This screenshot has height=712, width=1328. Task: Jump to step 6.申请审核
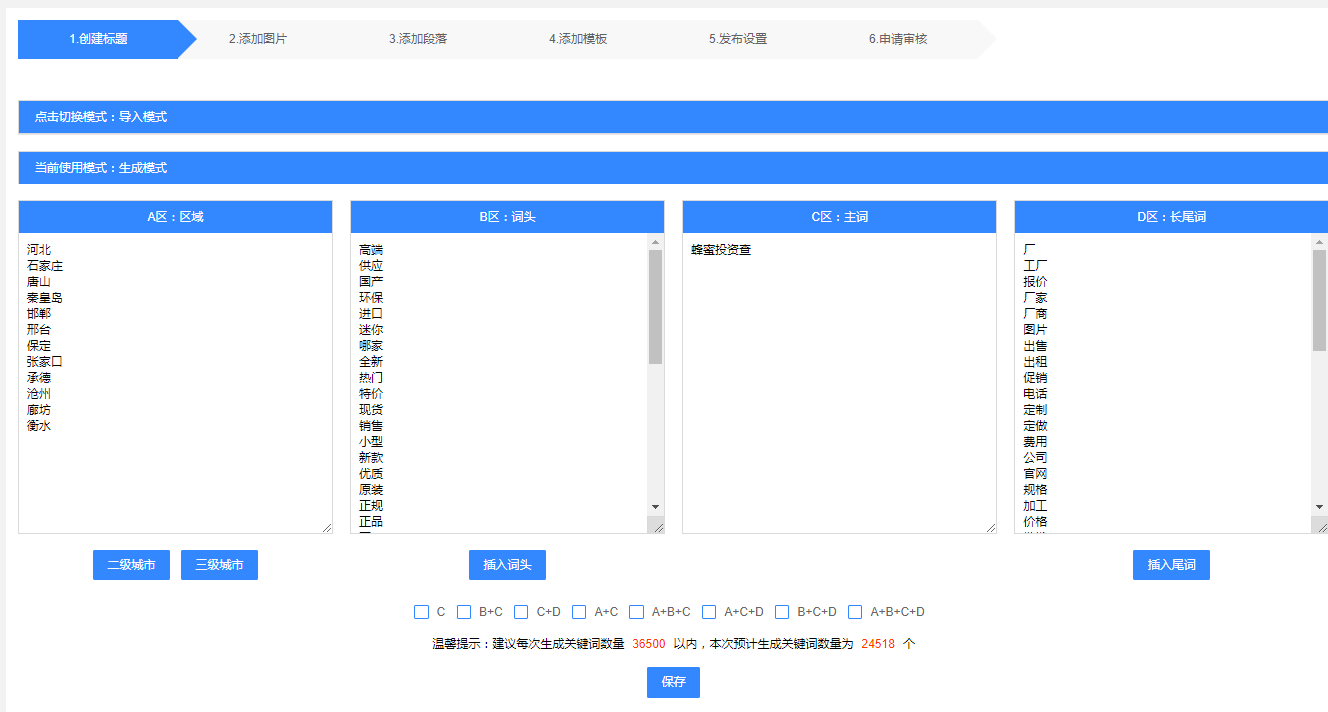[x=898, y=39]
